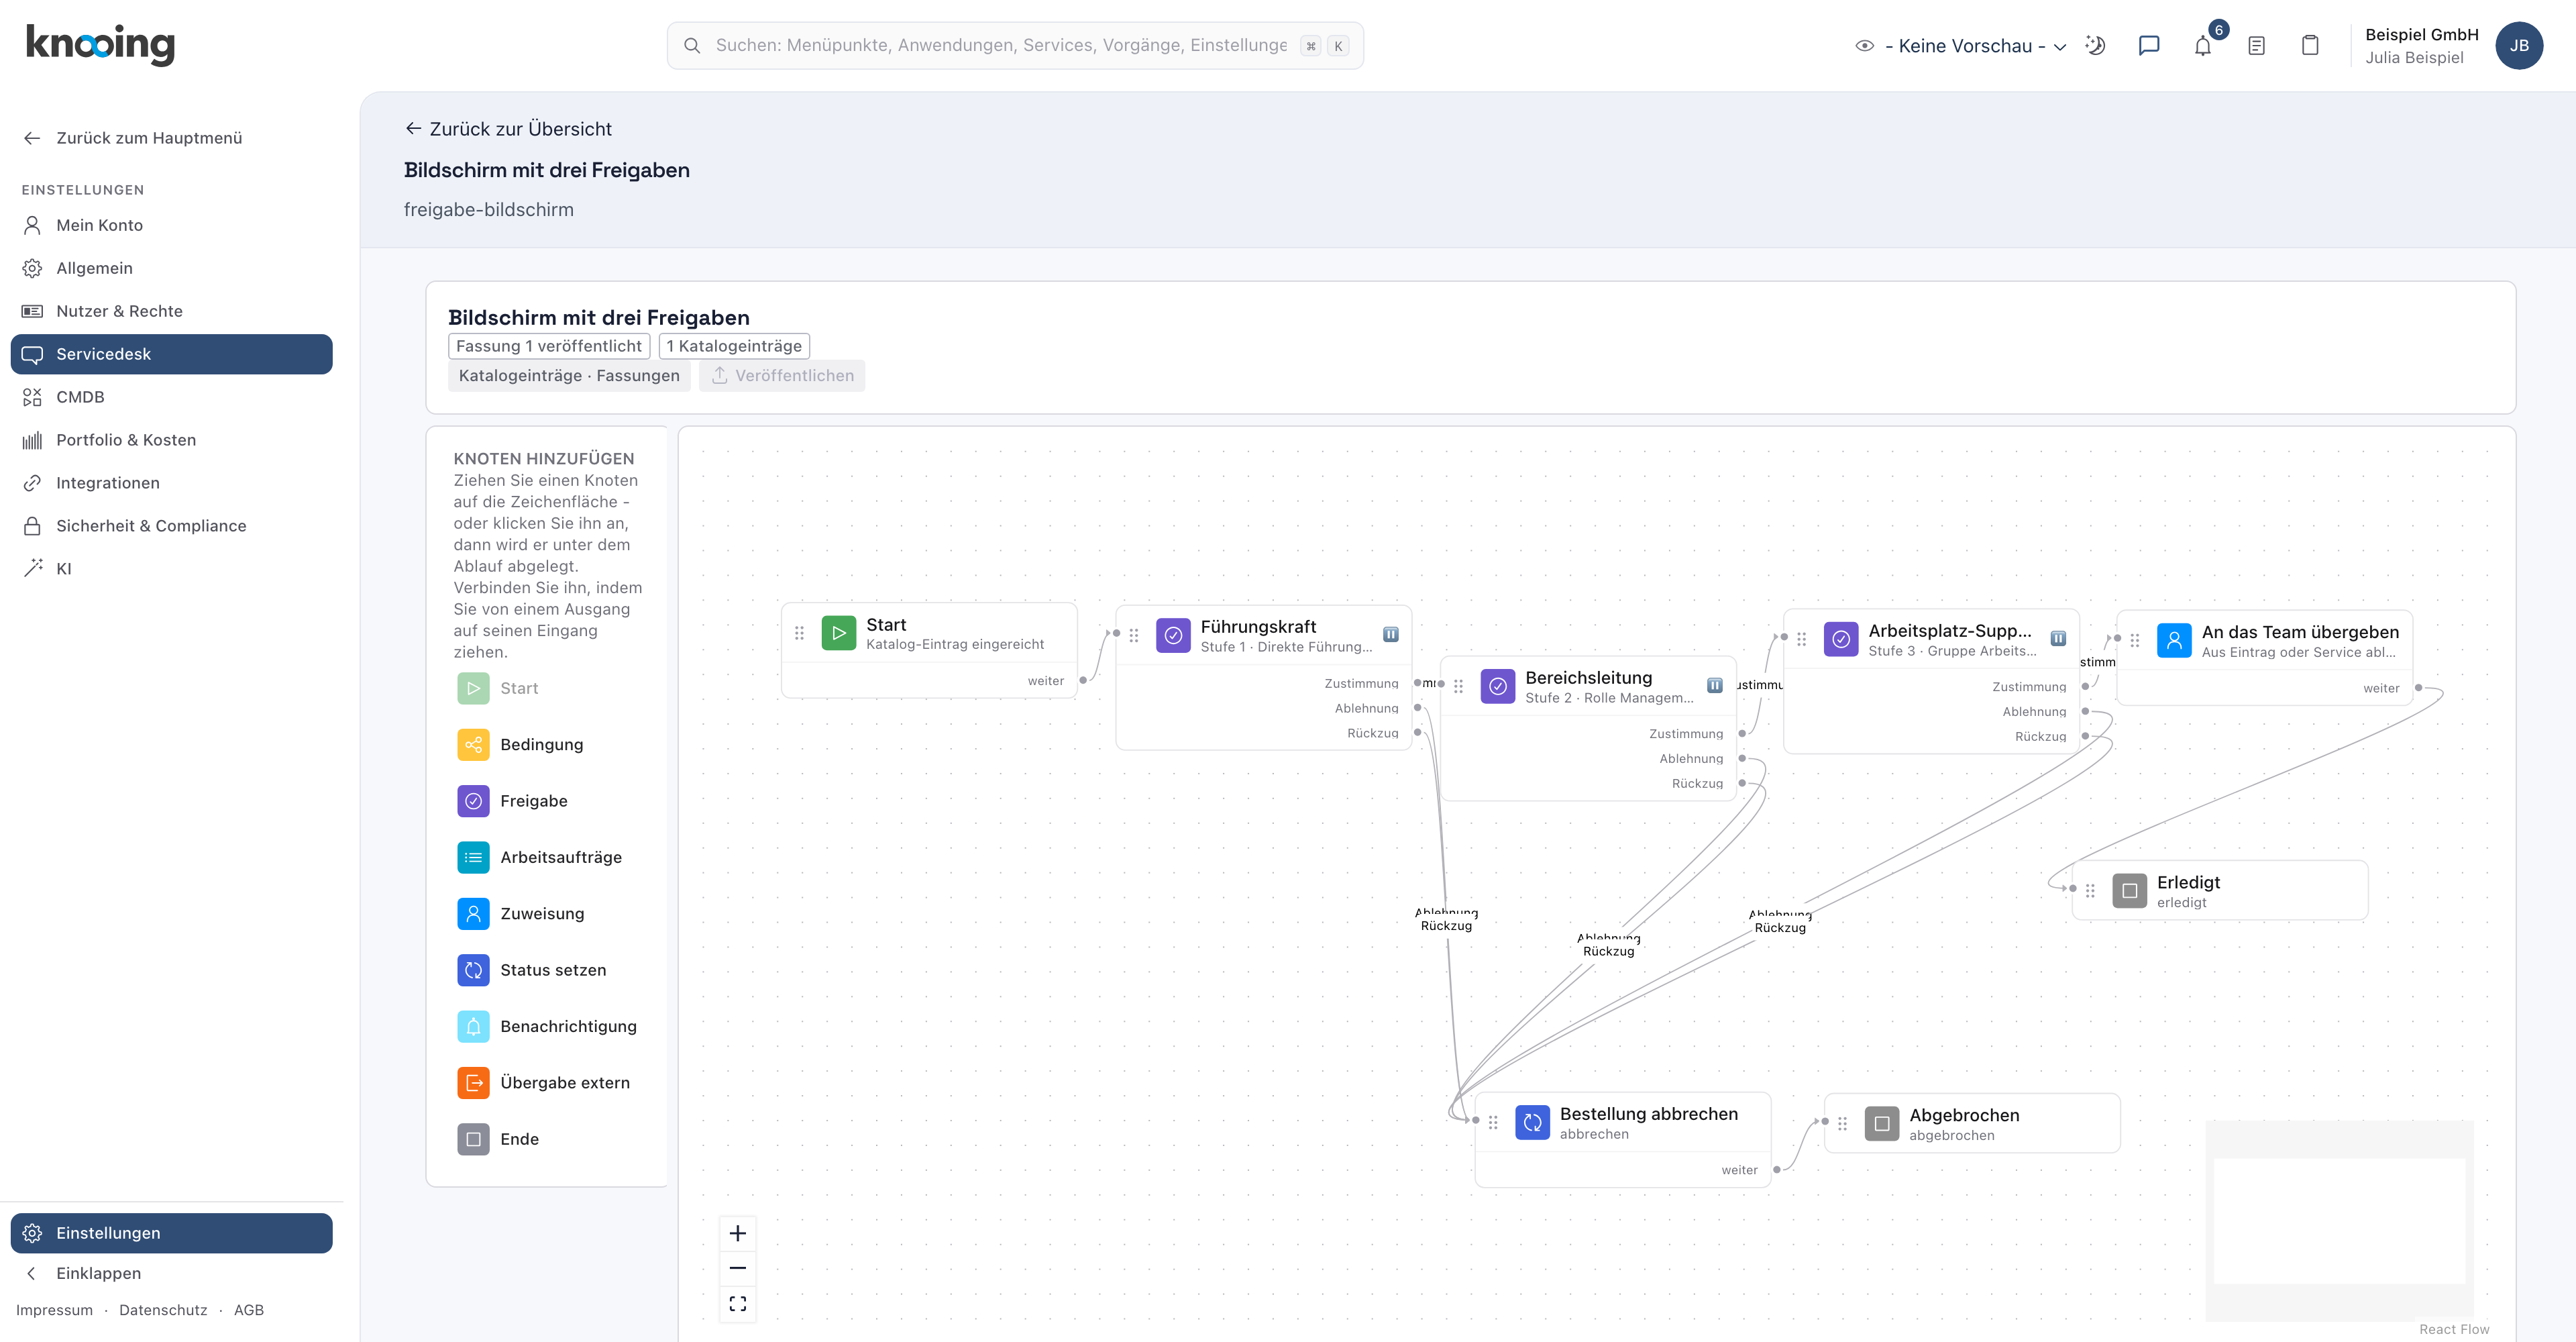Image resolution: width=2576 pixels, height=1342 pixels.
Task: Click the JB user avatar
Action: 2519,46
